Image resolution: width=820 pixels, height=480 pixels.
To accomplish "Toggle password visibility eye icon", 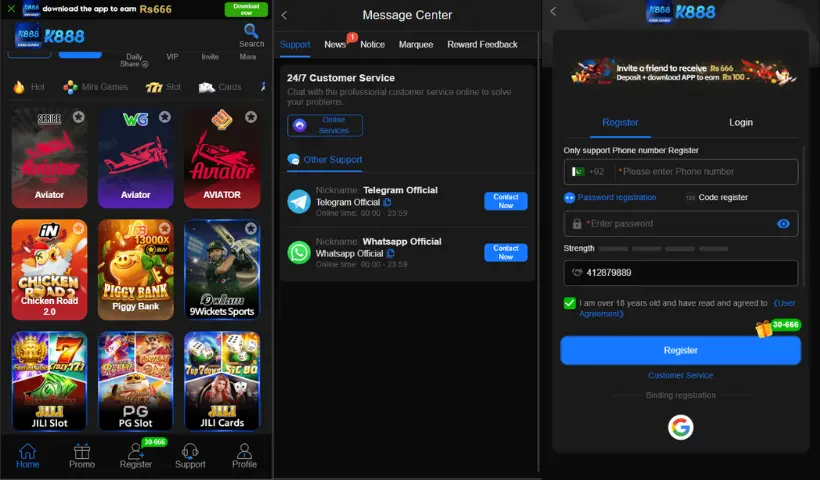I will coord(783,224).
